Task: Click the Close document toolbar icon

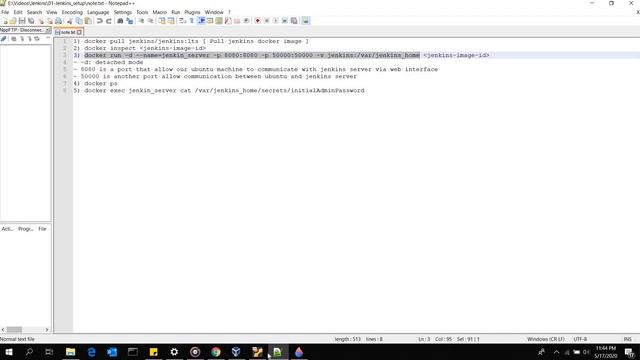Action: click(41, 21)
